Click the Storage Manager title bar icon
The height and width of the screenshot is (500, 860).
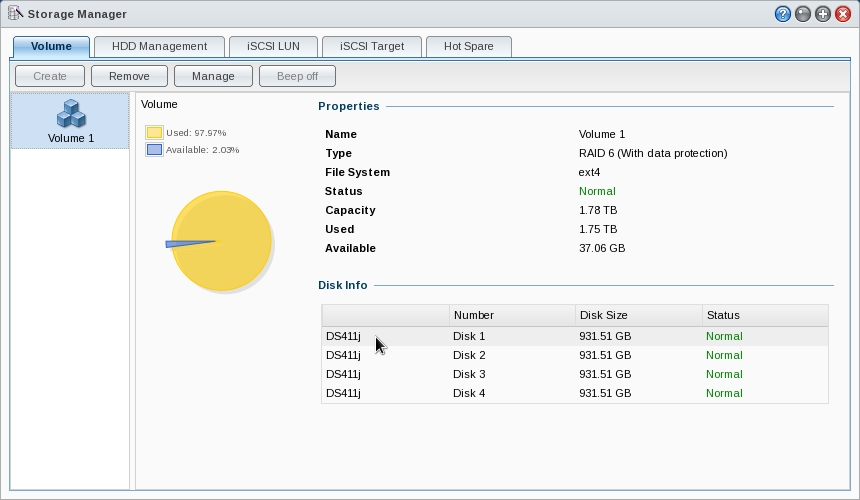click(15, 13)
